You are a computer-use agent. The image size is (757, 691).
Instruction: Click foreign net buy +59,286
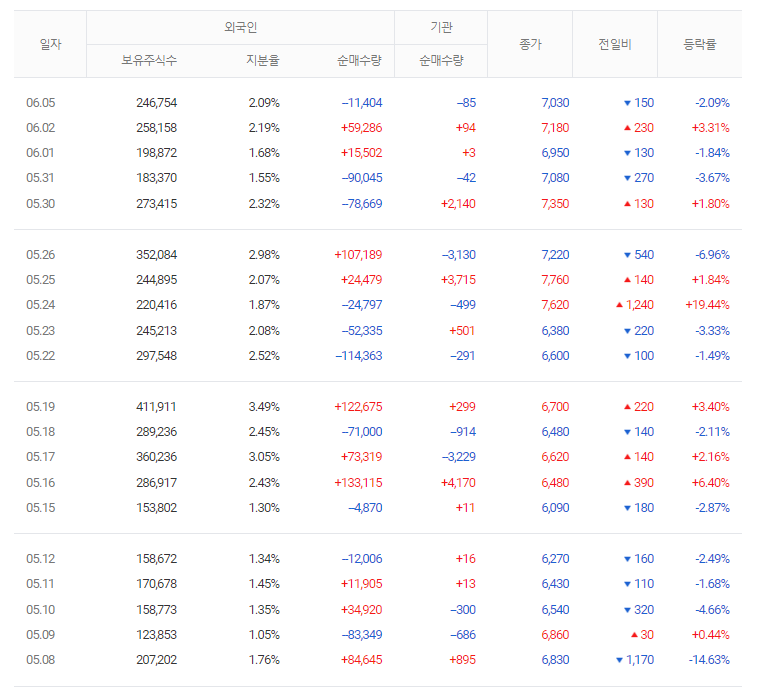coord(362,128)
